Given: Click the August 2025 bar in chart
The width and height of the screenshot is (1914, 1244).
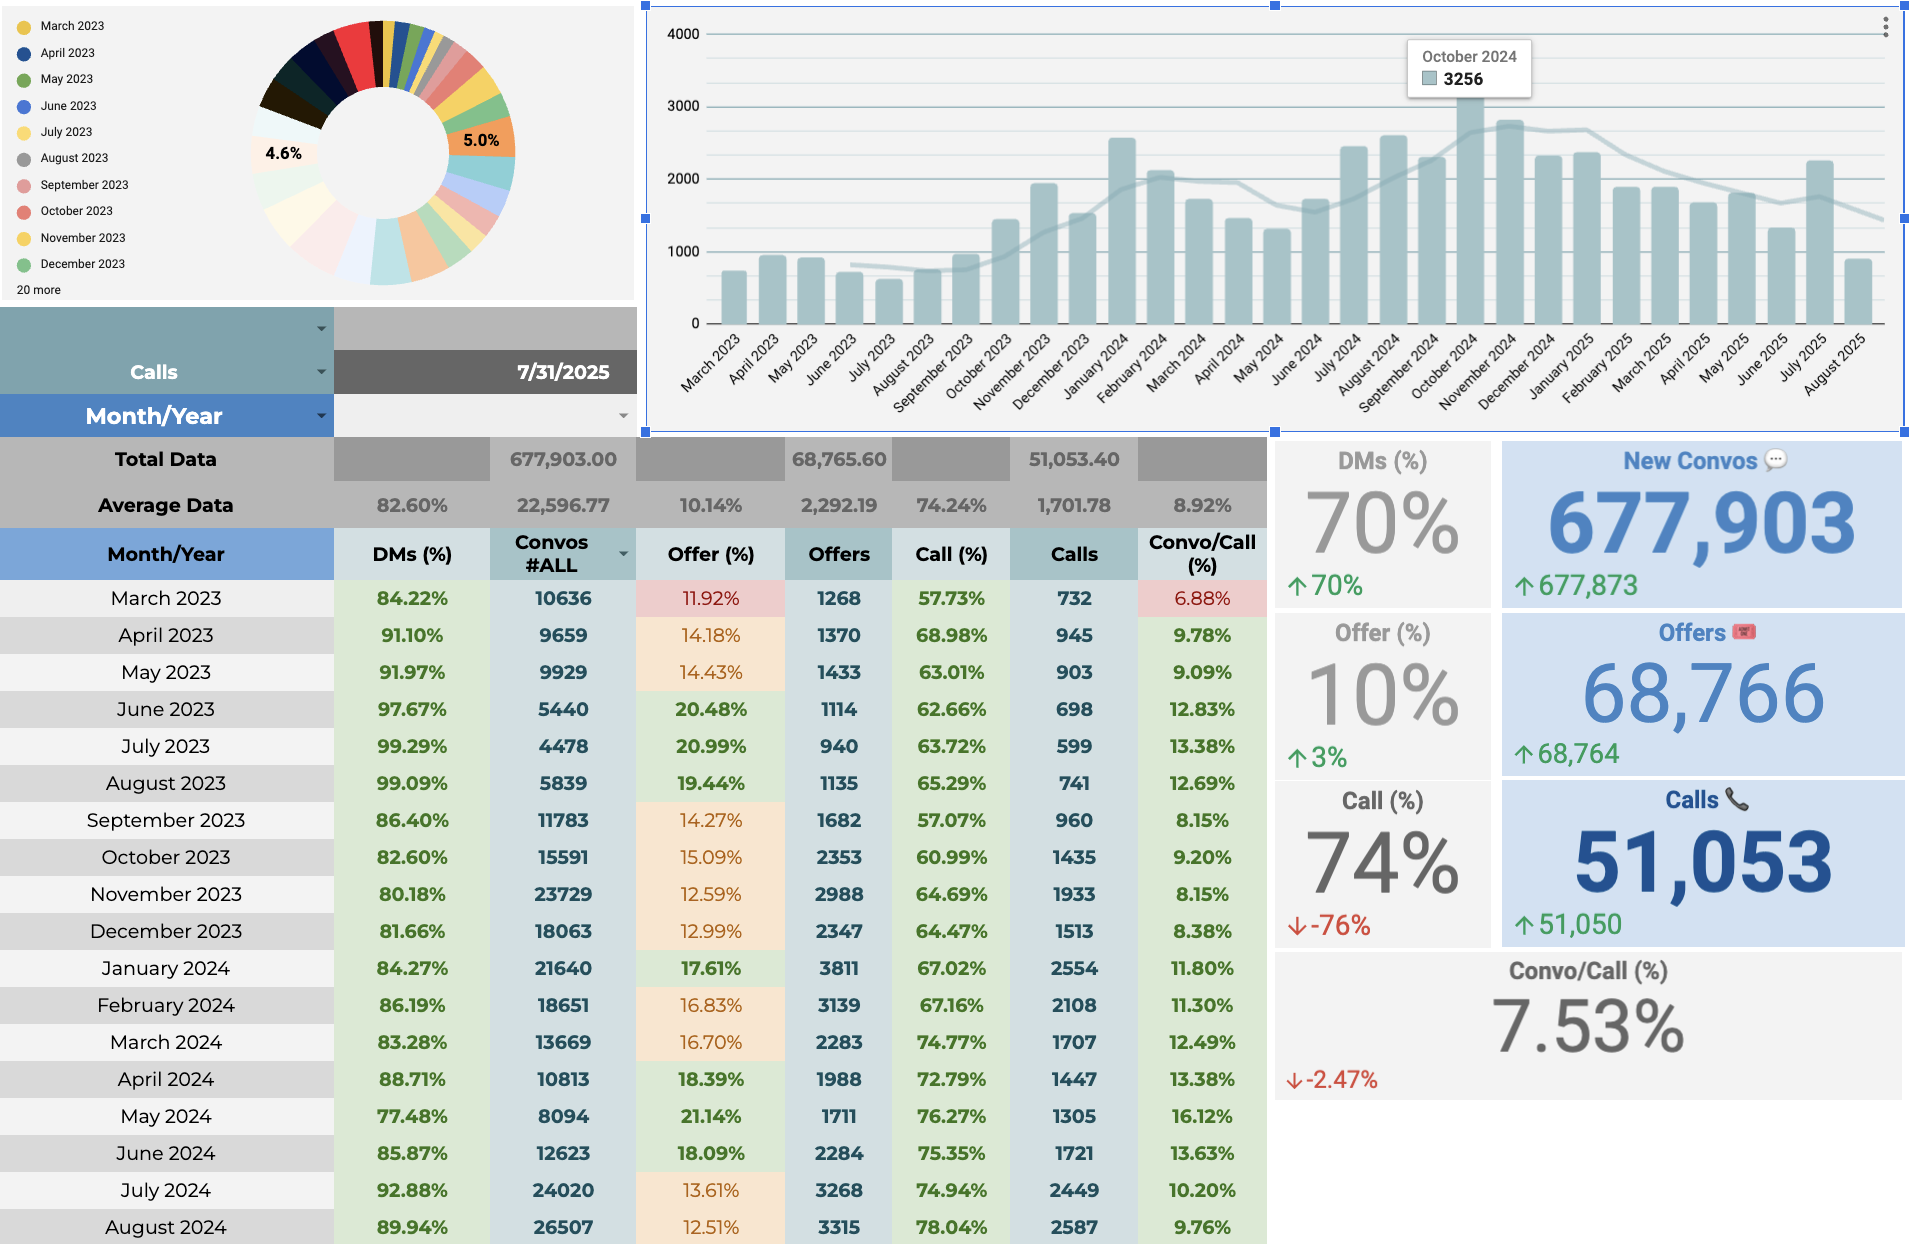Looking at the screenshot, I should (x=1858, y=292).
